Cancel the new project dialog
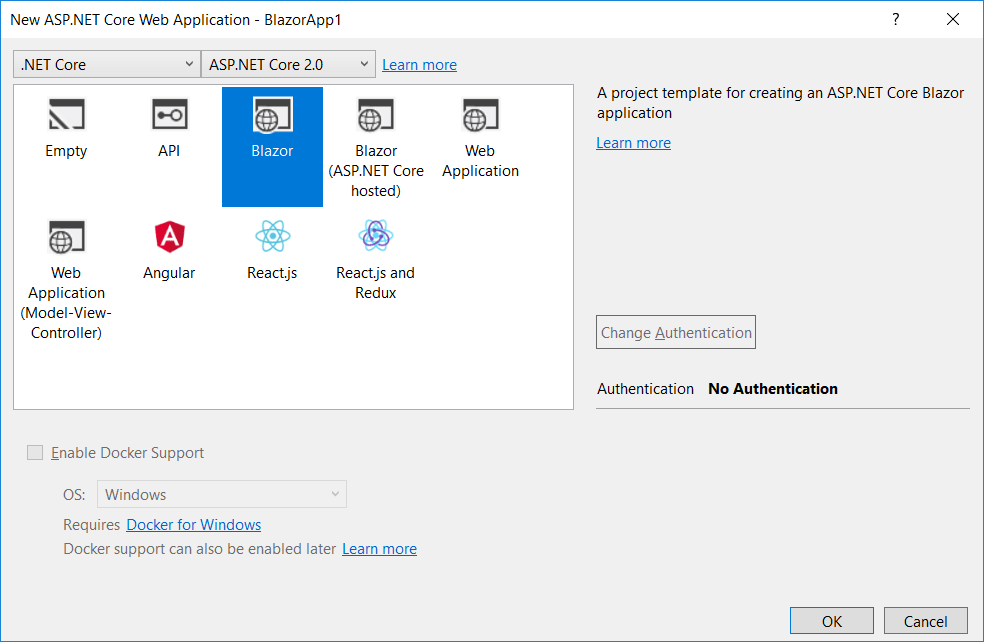984x642 pixels. point(925,620)
